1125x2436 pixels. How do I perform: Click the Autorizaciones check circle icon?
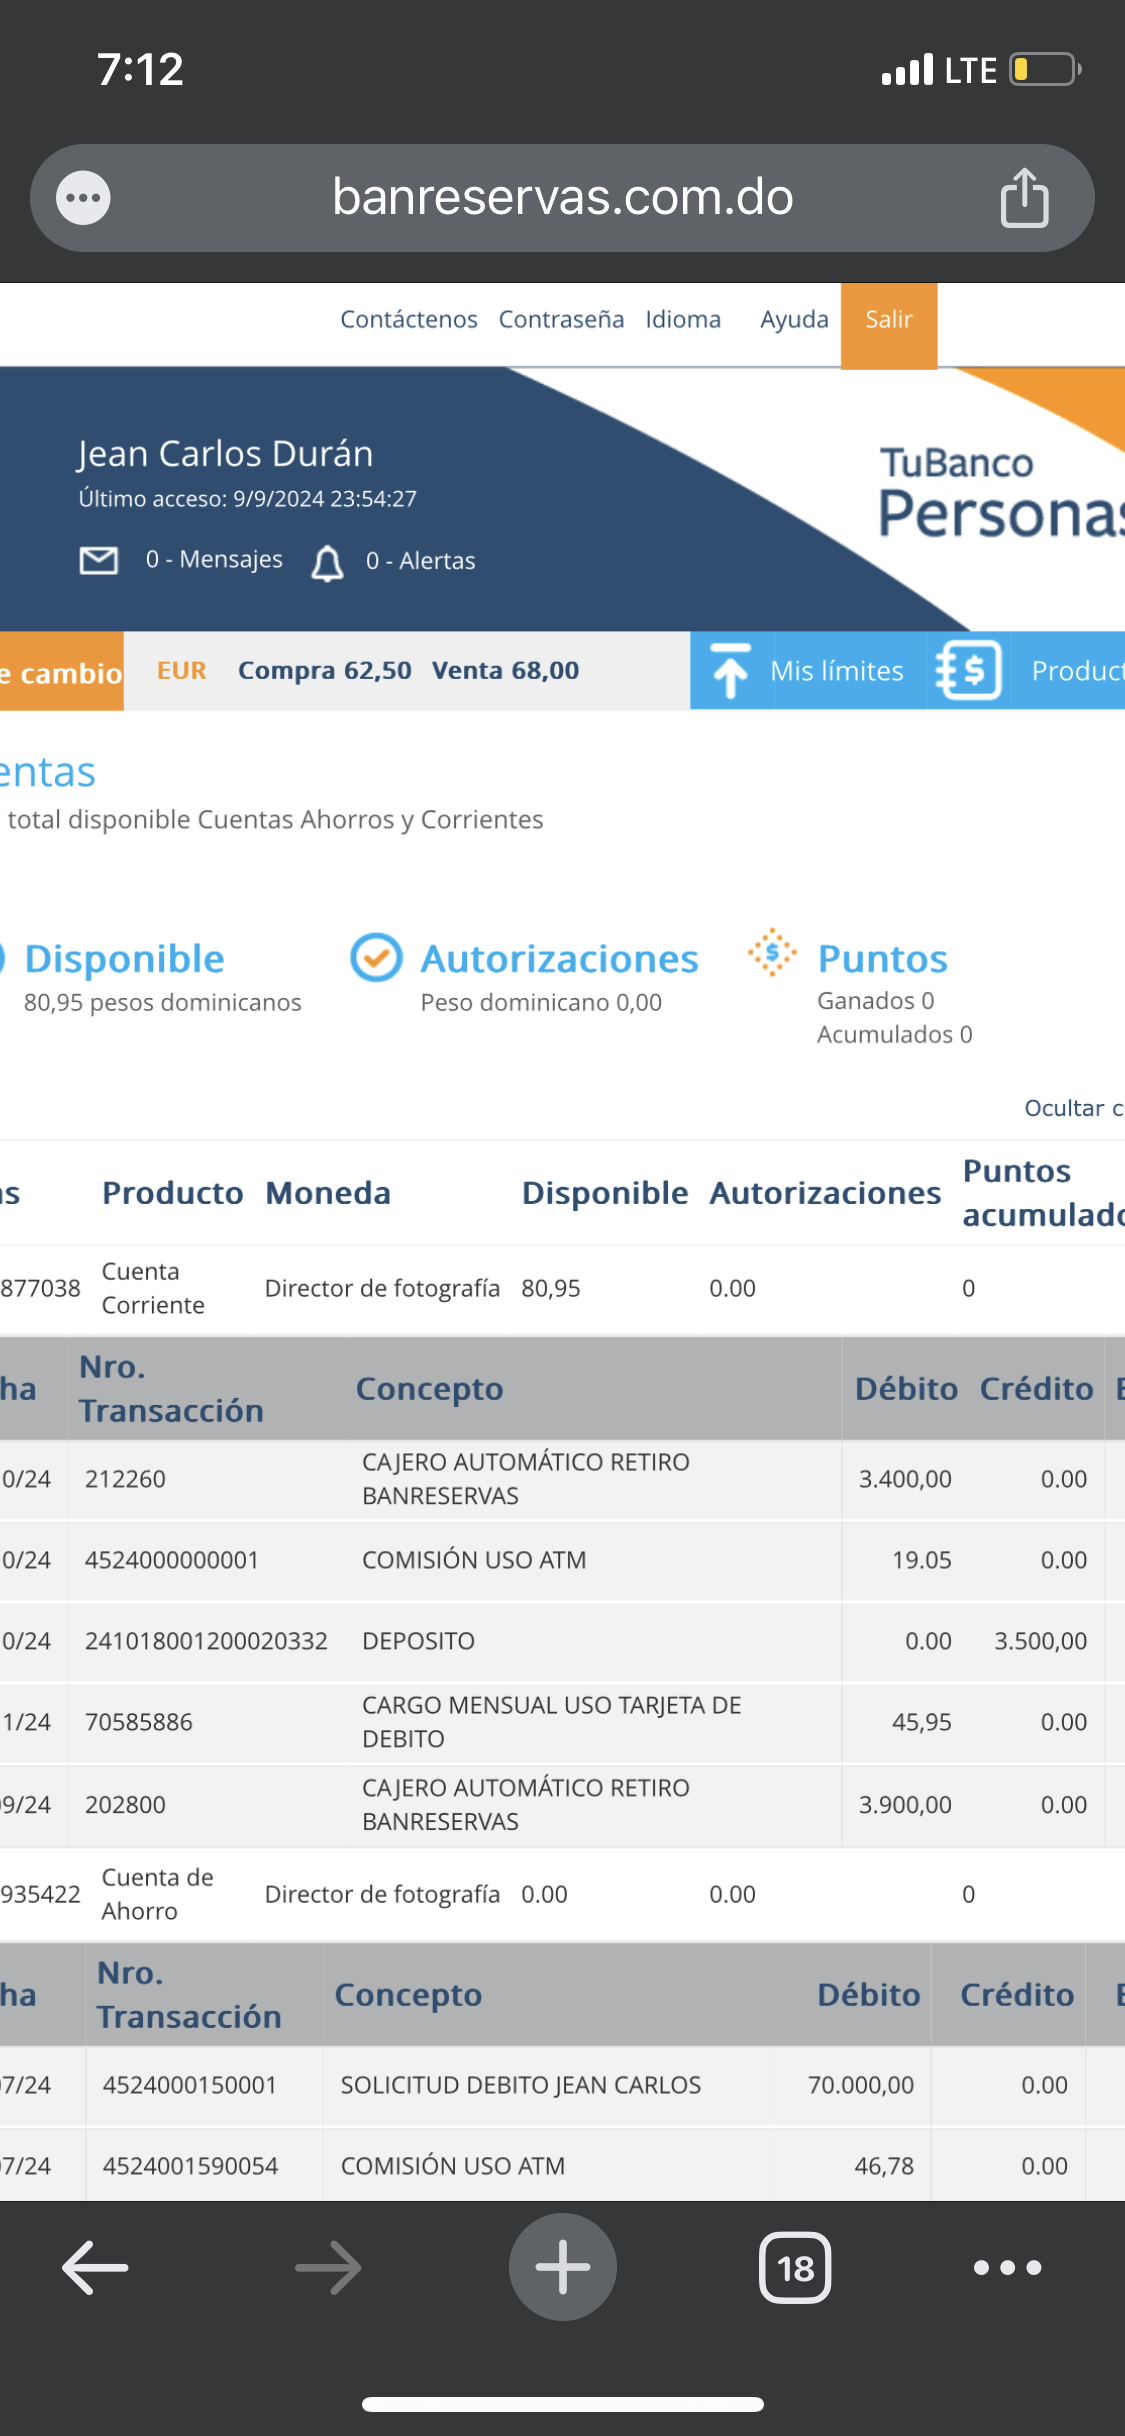(x=376, y=958)
